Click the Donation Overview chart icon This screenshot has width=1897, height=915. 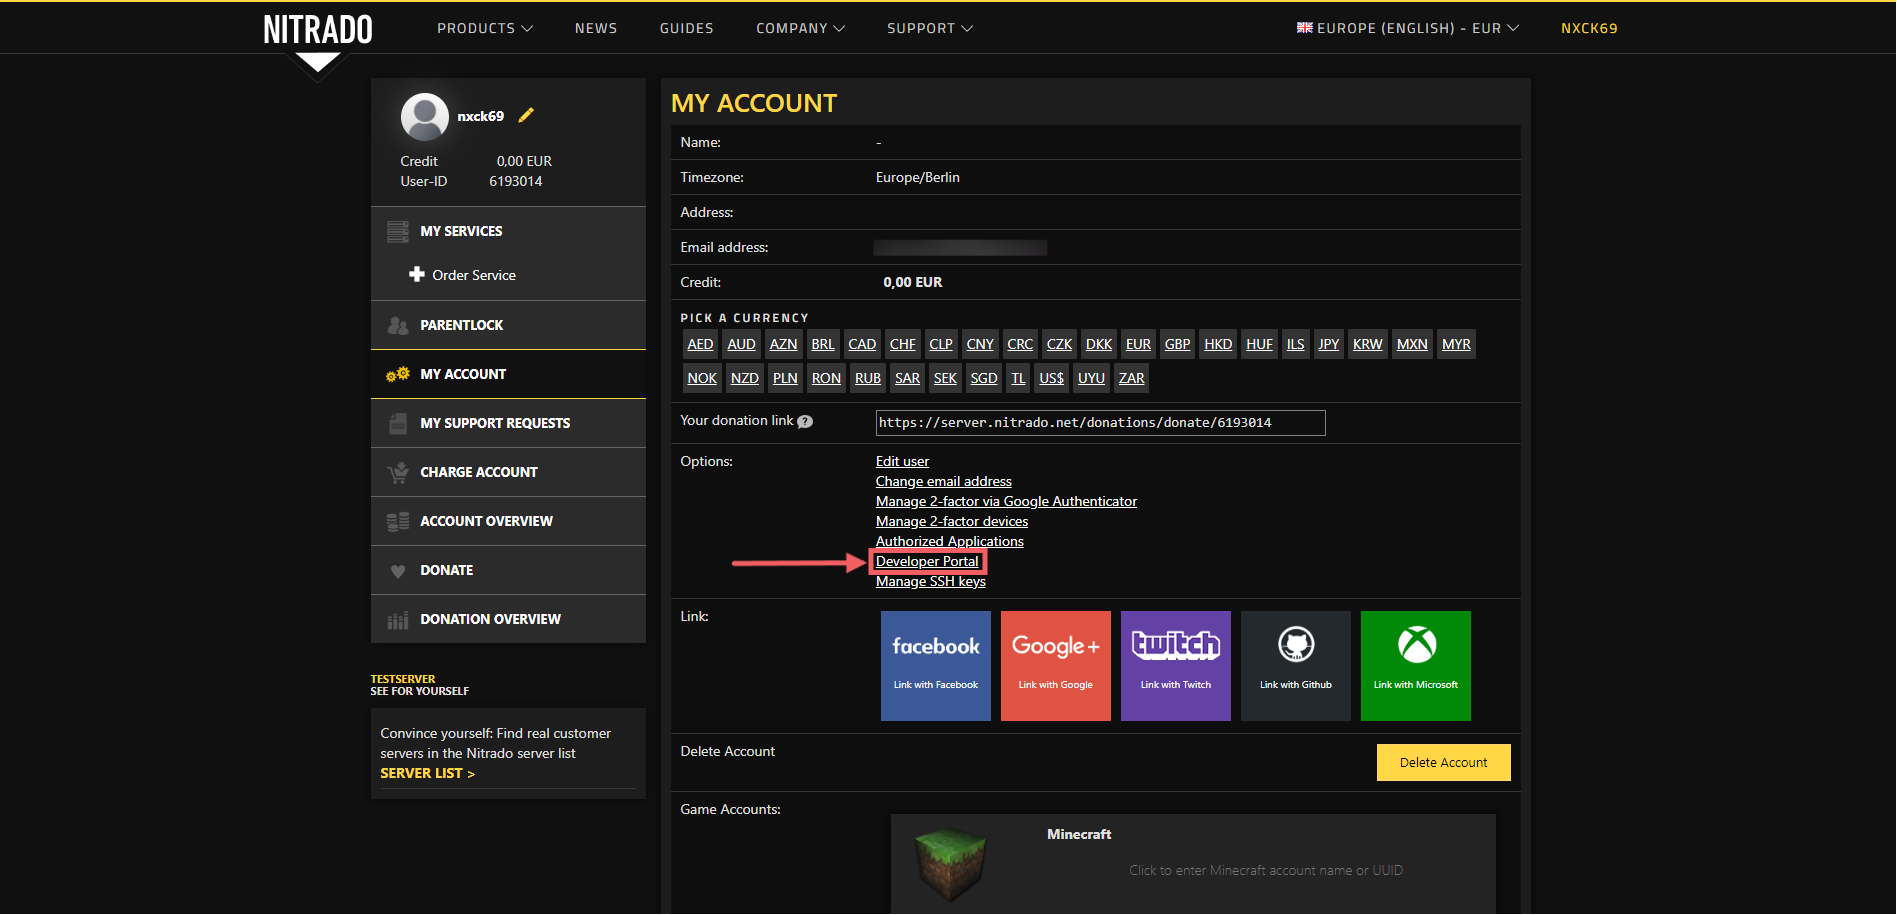click(398, 620)
